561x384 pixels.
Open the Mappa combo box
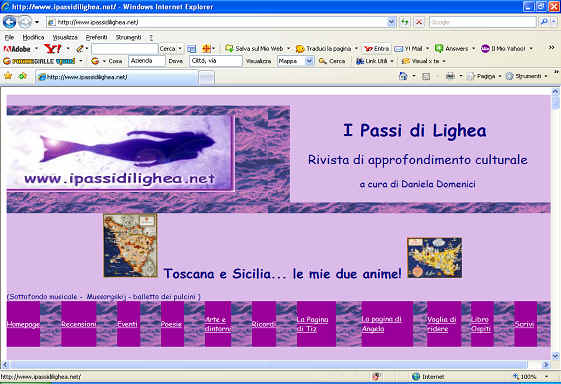coord(295,61)
